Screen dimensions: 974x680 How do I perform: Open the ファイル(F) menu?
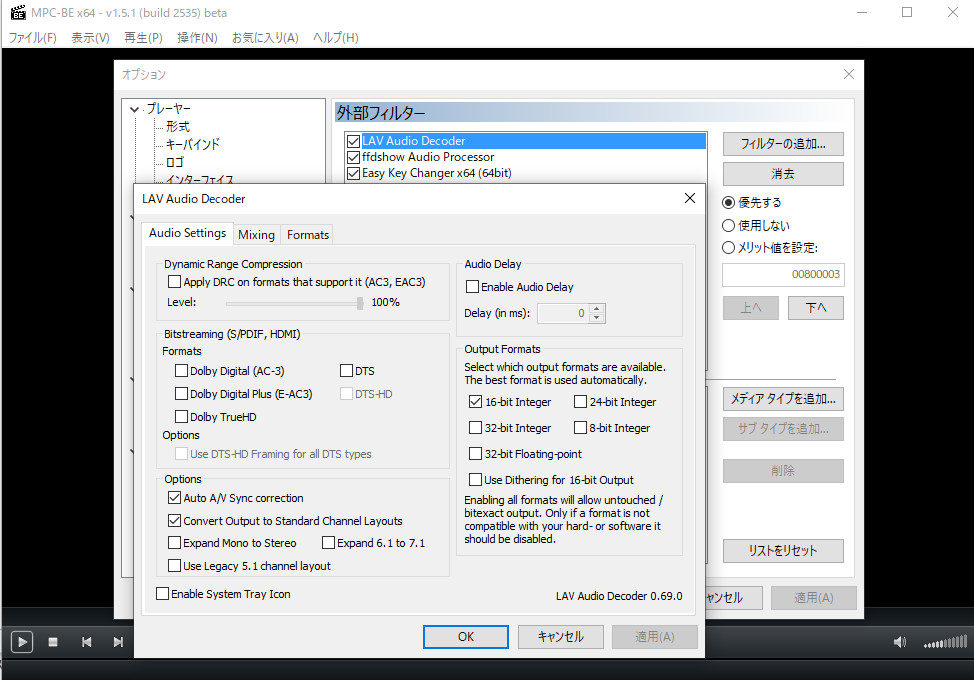pyautogui.click(x=32, y=38)
